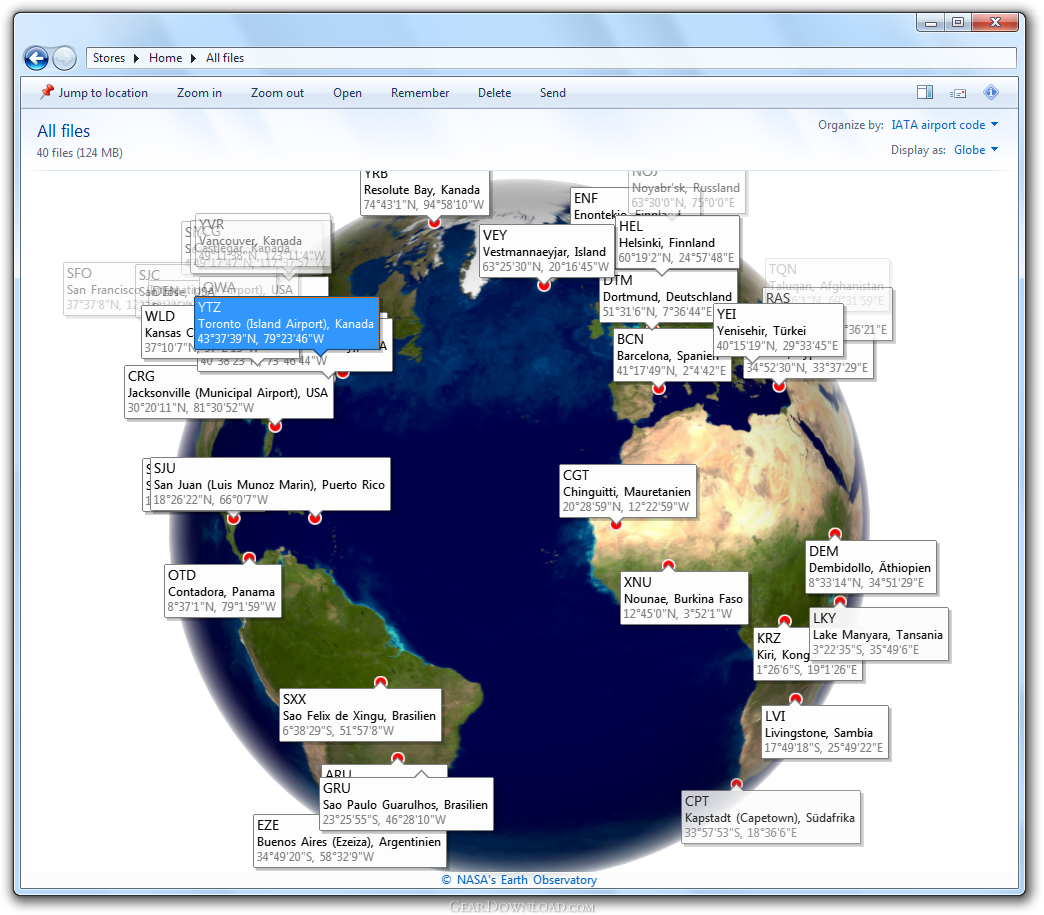
Task: Click Remember in the toolbar
Action: (420, 93)
